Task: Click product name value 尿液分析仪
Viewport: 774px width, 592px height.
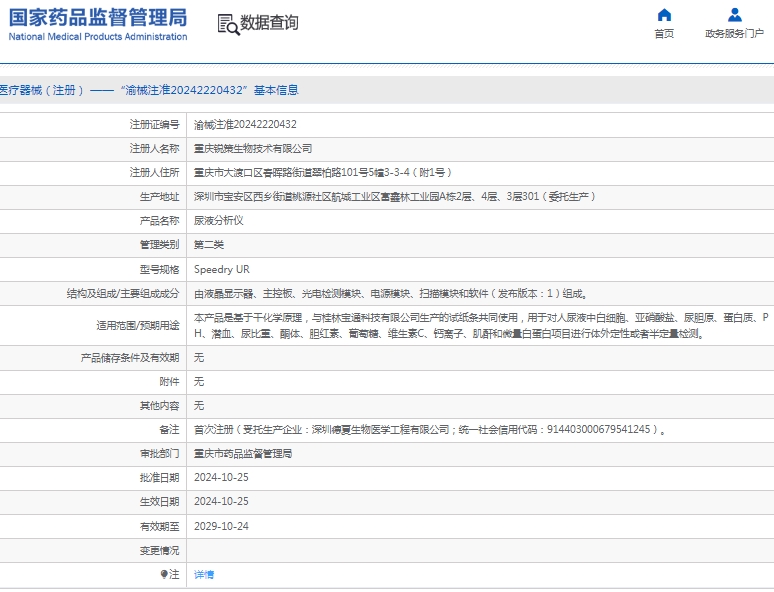Action: [x=219, y=221]
